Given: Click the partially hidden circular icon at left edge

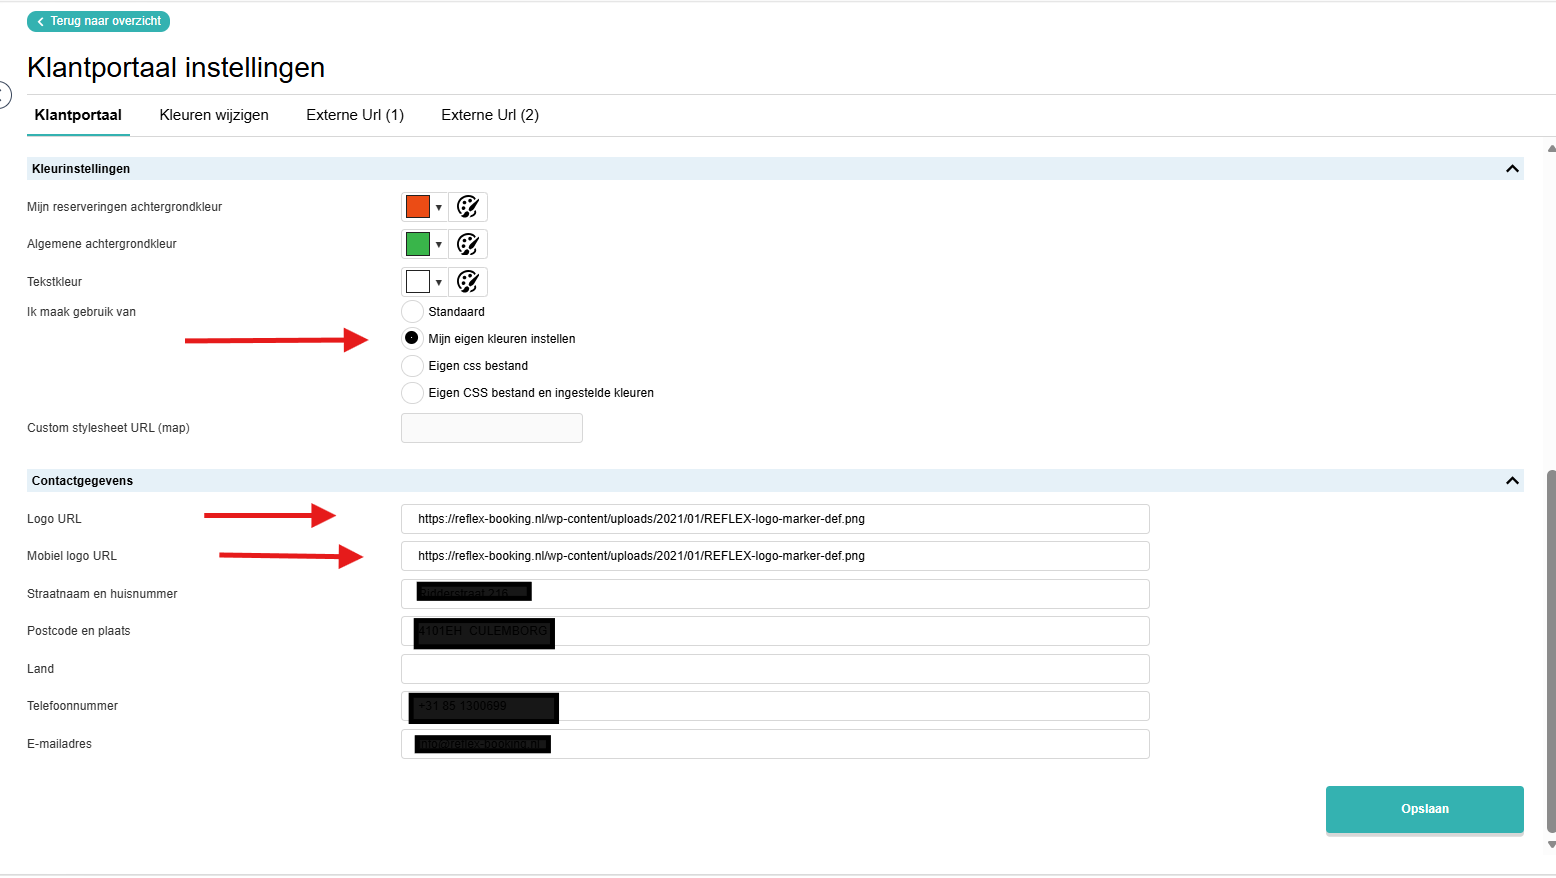Looking at the screenshot, I should (x=4, y=95).
